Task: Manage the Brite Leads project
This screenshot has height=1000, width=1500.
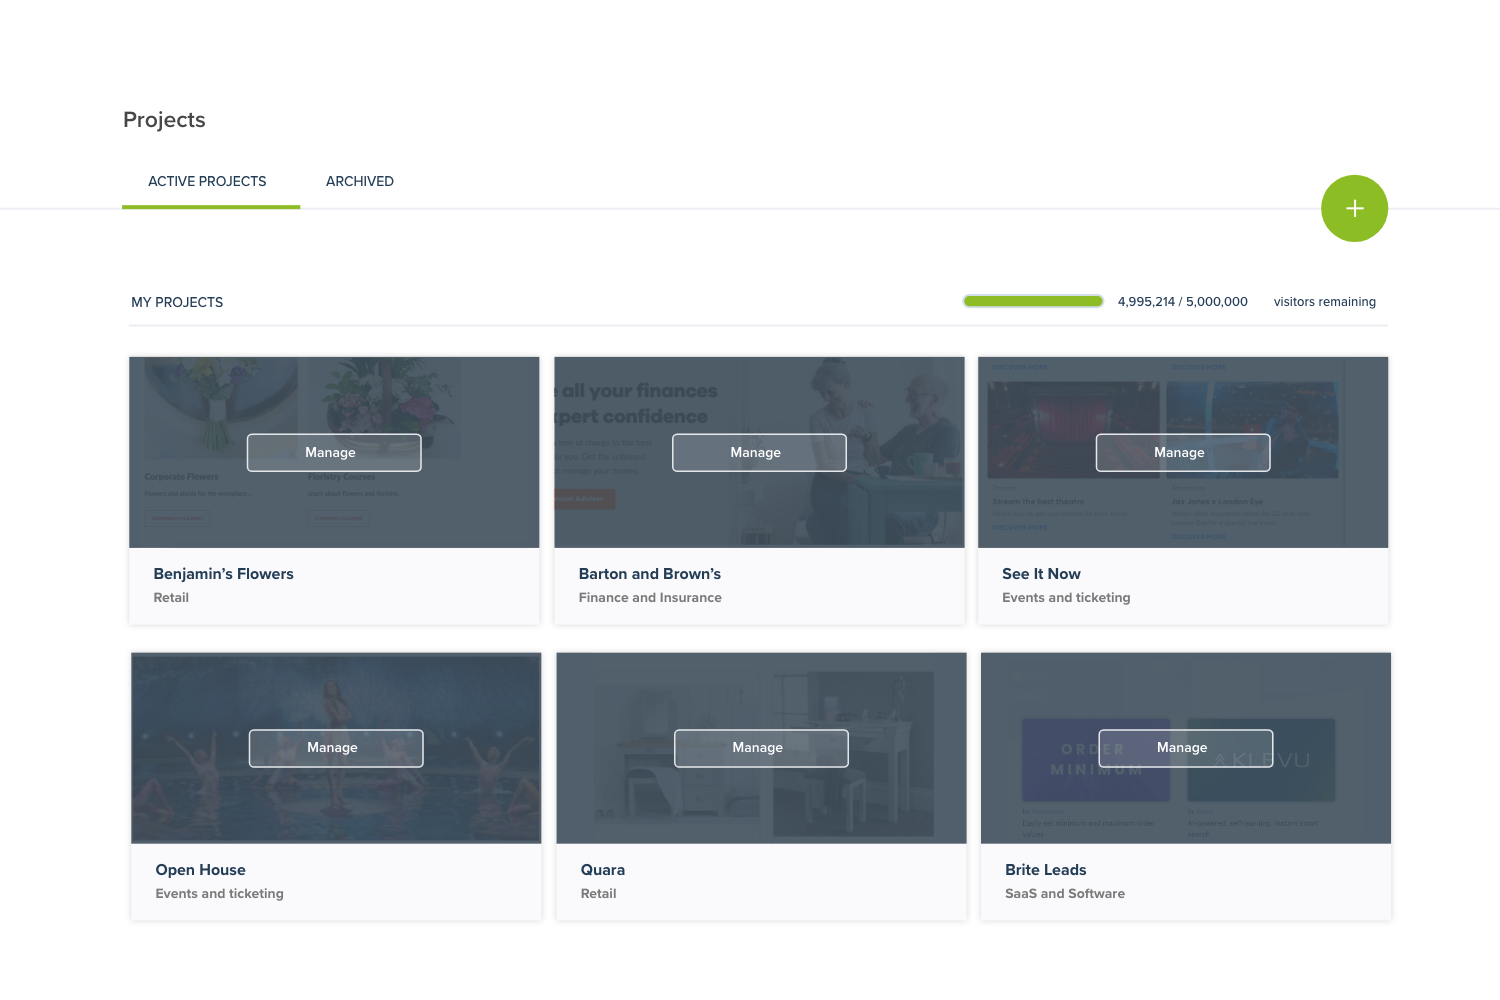Action: click(x=1186, y=748)
